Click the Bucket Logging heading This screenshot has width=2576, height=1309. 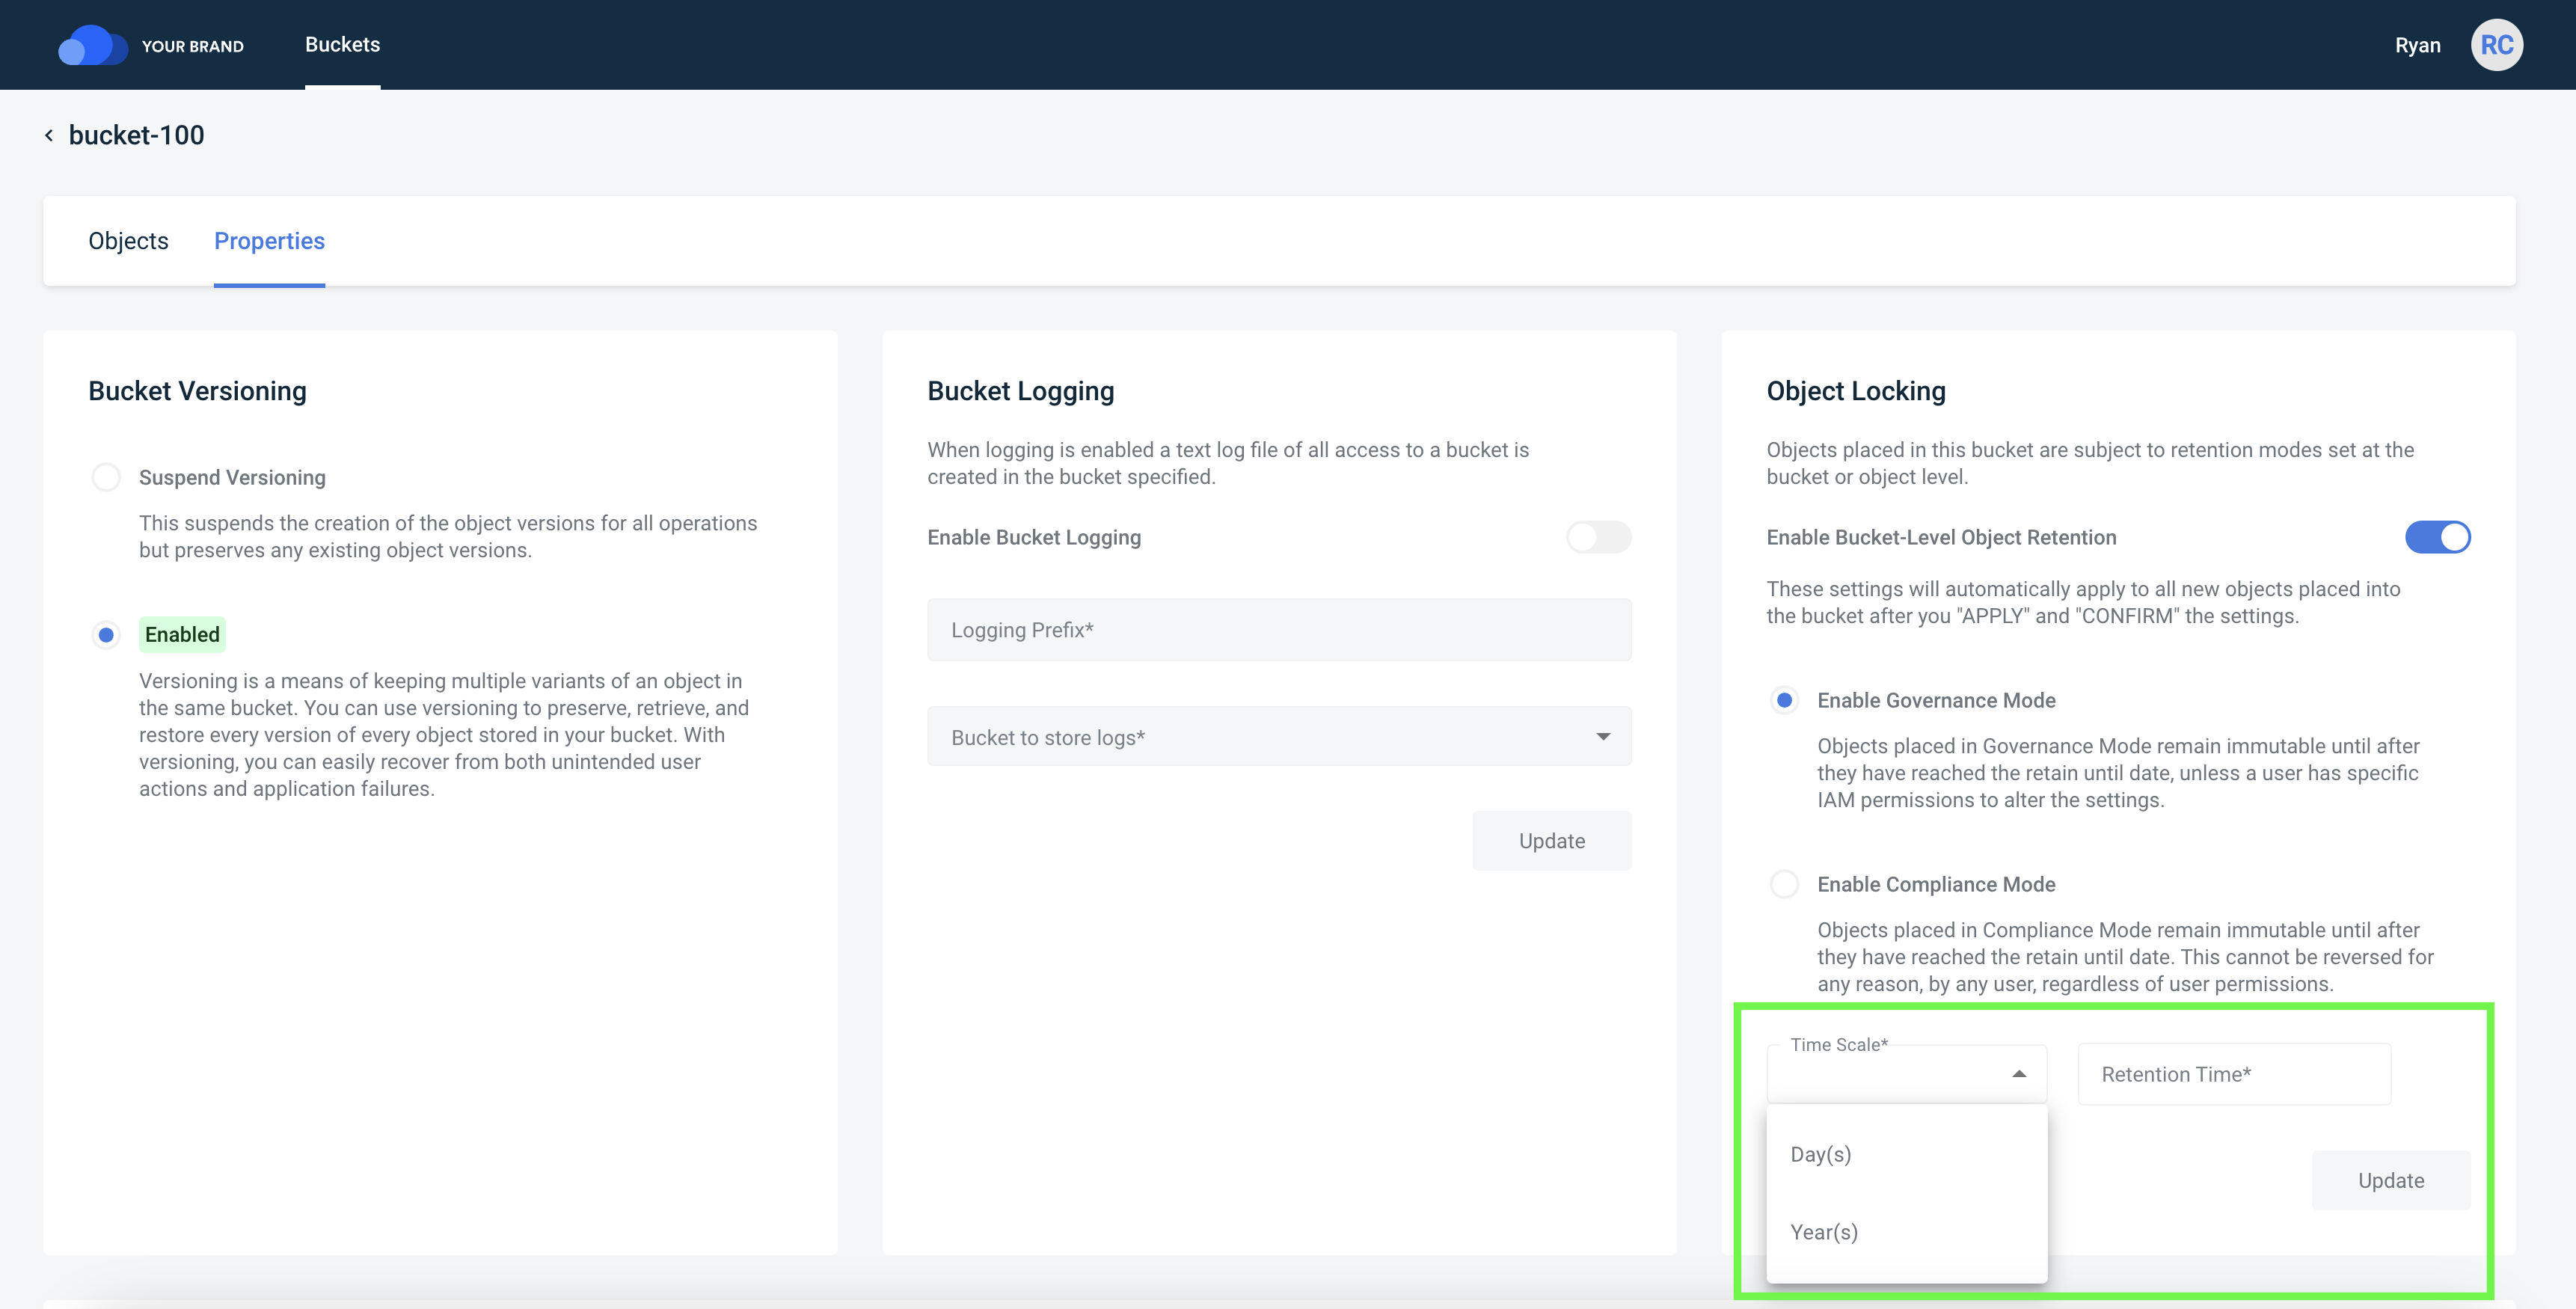(x=1020, y=391)
